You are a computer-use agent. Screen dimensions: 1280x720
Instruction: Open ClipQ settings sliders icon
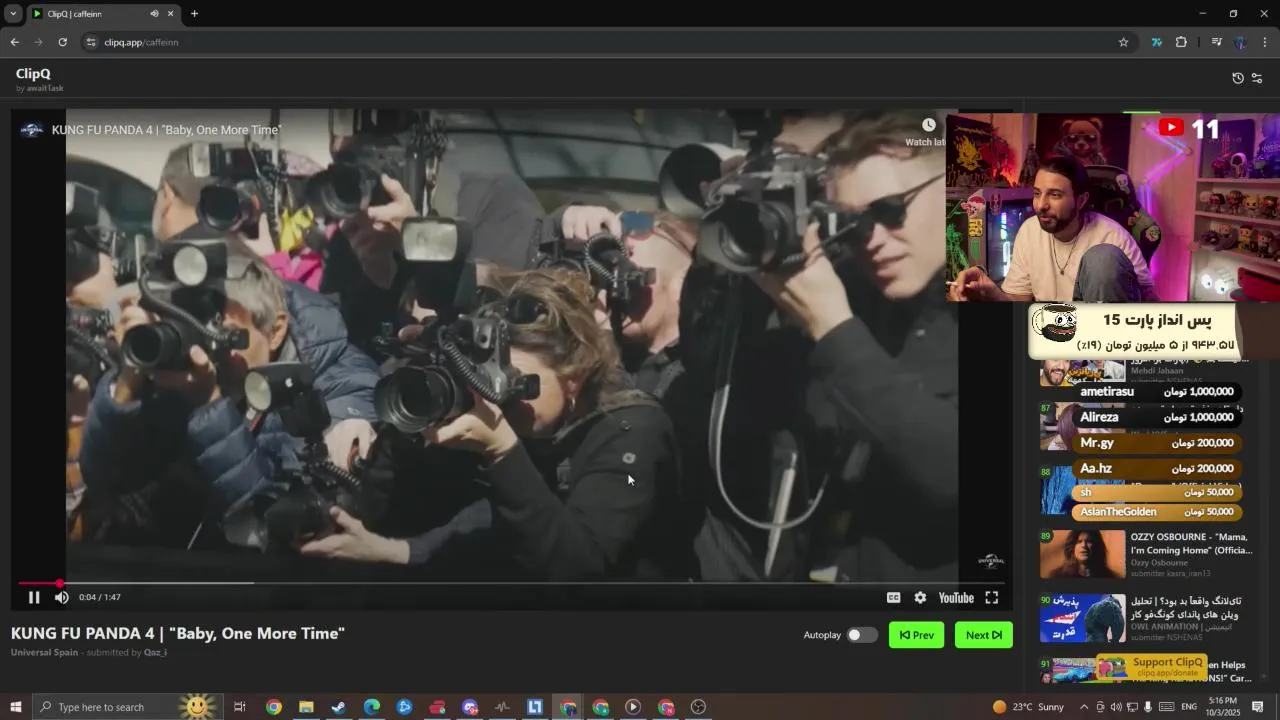1257,78
